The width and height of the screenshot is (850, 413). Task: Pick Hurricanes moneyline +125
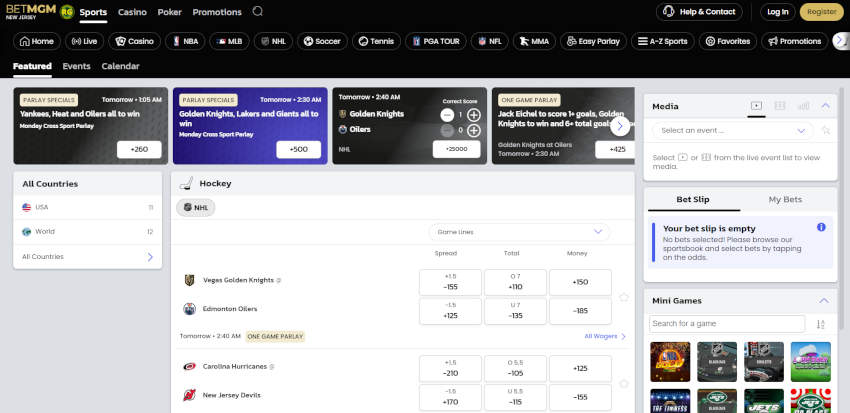click(580, 369)
